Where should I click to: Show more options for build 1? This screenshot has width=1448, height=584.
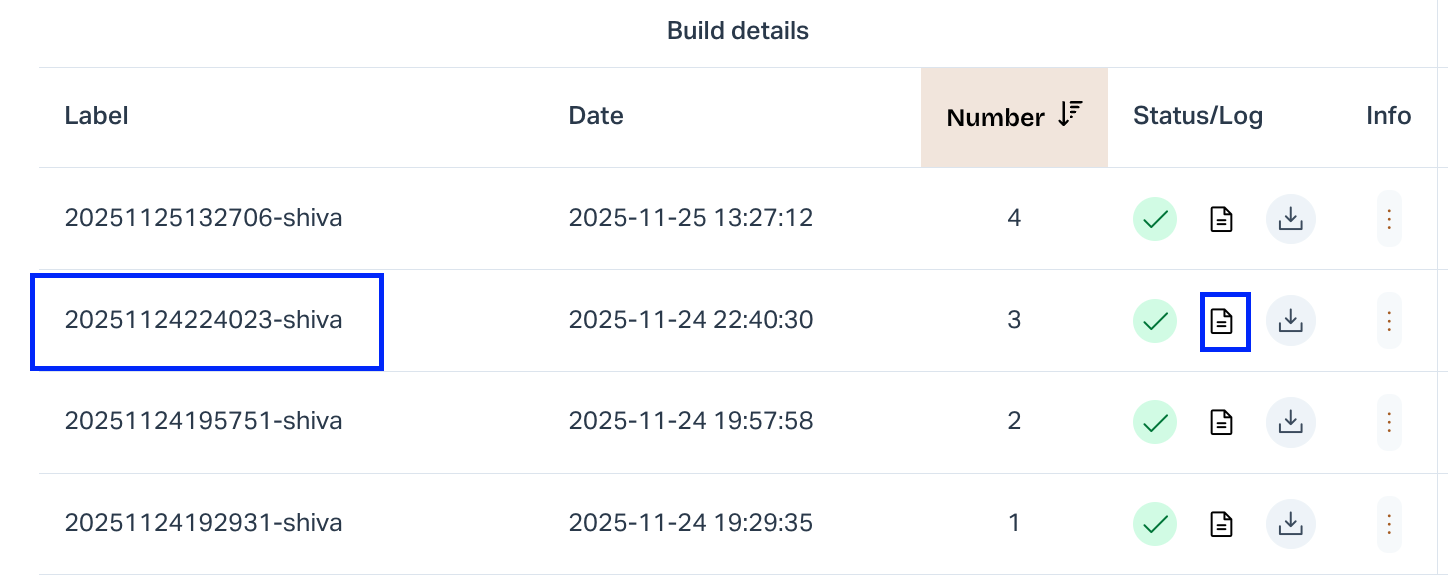pyautogui.click(x=1389, y=523)
